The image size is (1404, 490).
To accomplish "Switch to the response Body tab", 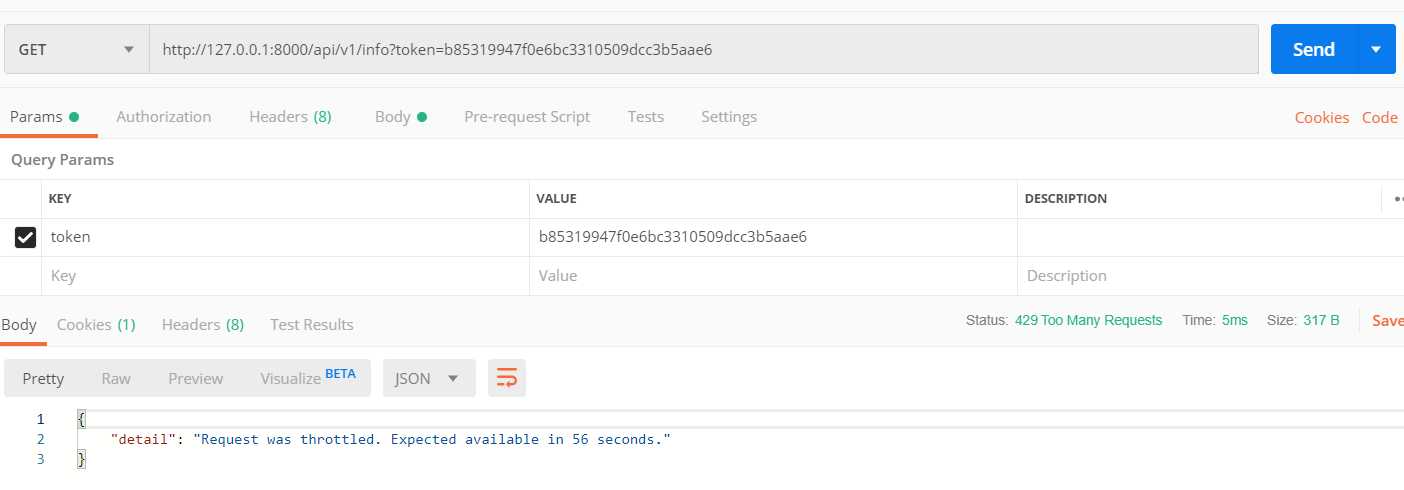I will tap(19, 325).
